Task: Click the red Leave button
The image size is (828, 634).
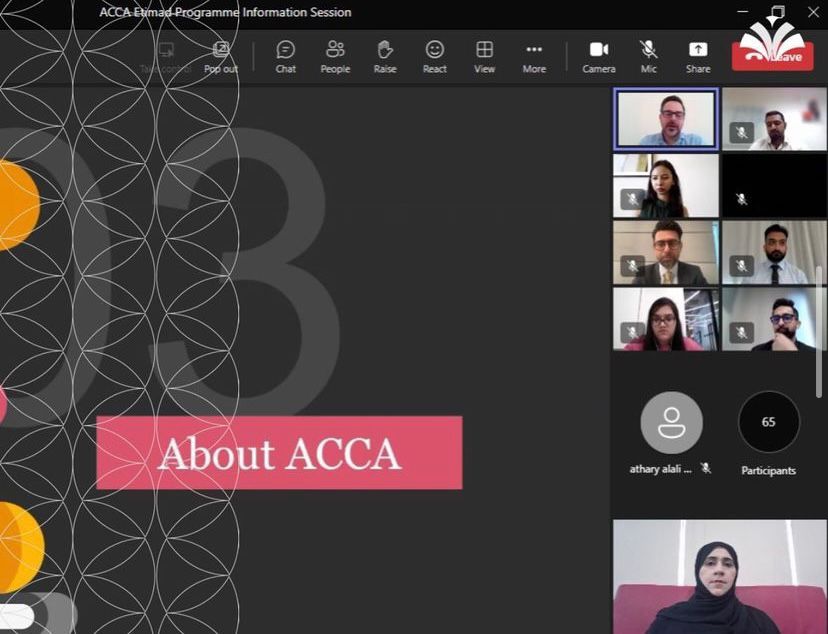Action: pyautogui.click(x=773, y=56)
